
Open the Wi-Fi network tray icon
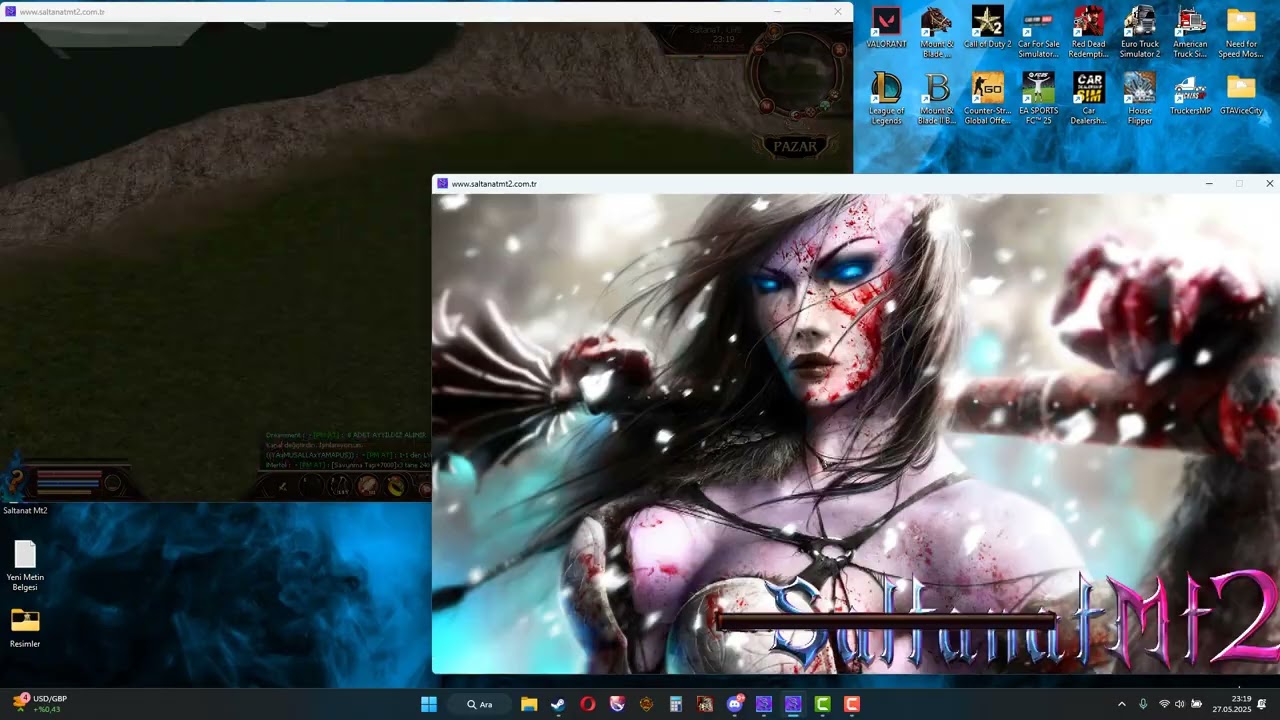tap(1164, 704)
